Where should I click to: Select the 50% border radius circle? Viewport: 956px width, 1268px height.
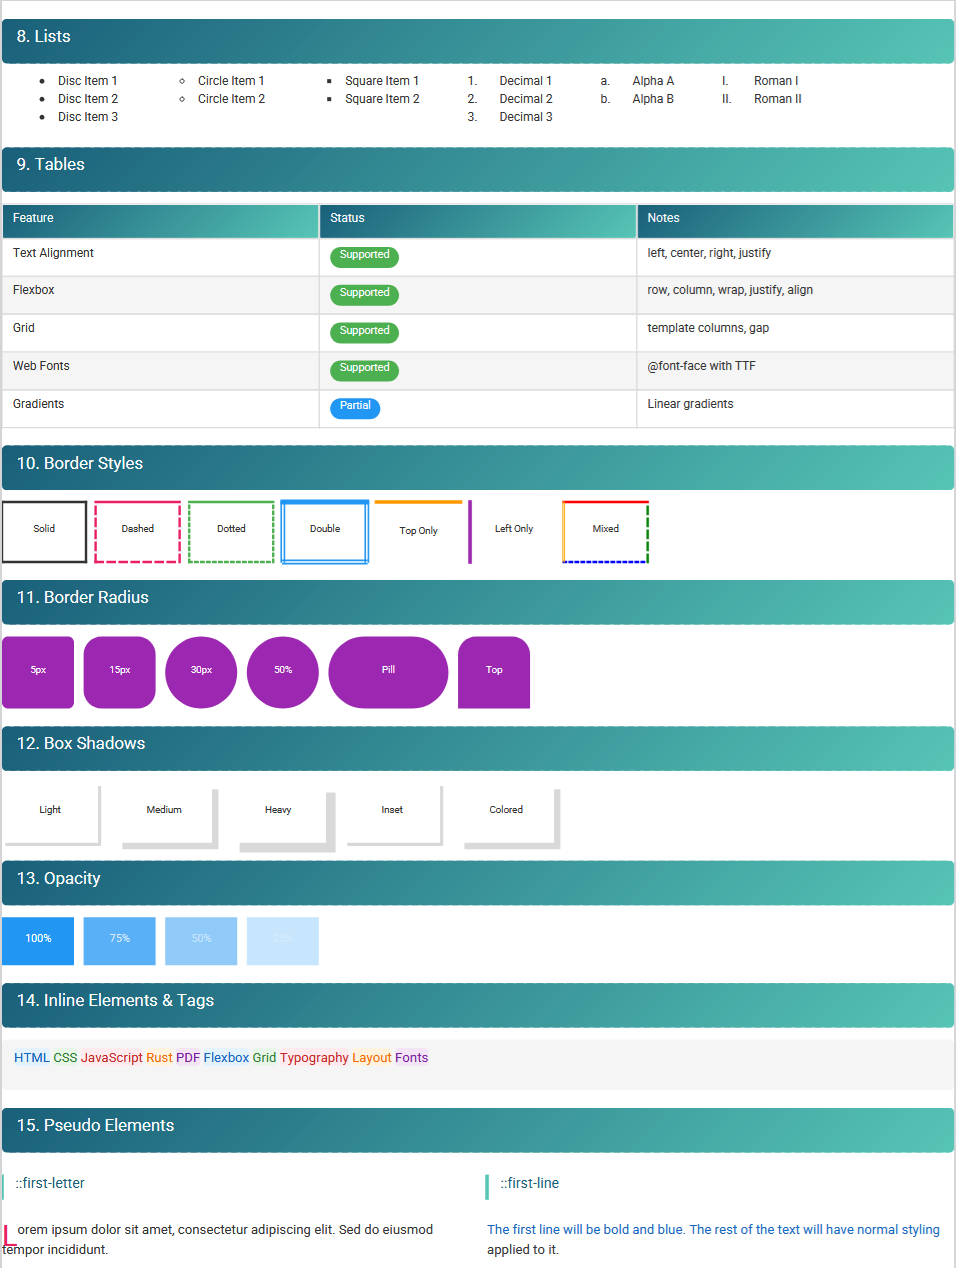pyautogui.click(x=282, y=671)
